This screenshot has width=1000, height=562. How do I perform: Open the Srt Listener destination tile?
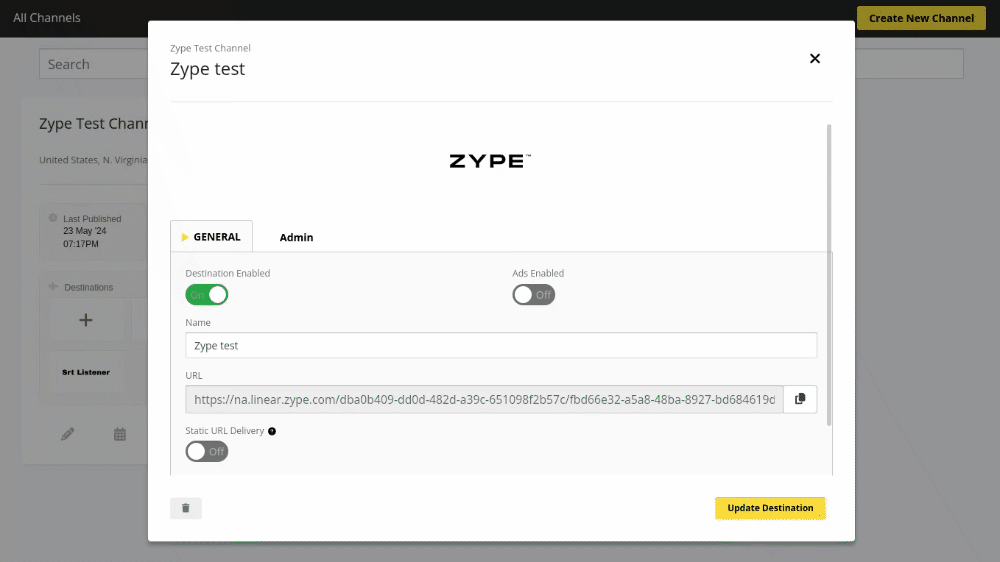pyautogui.click(x=85, y=372)
